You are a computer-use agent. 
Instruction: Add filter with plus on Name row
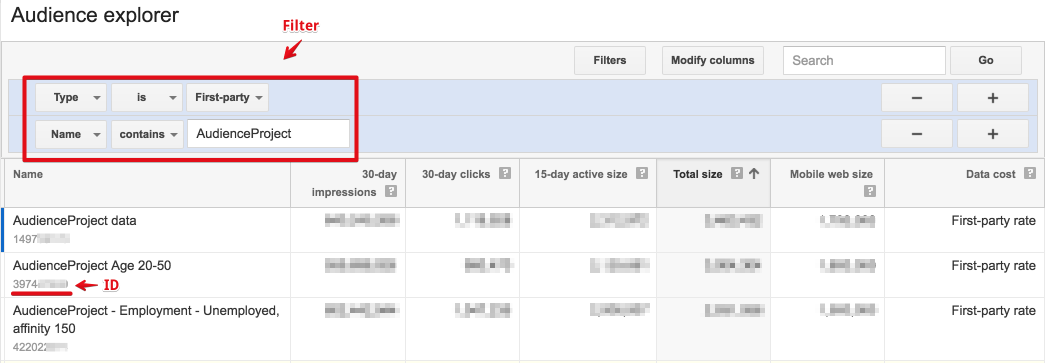[992, 134]
